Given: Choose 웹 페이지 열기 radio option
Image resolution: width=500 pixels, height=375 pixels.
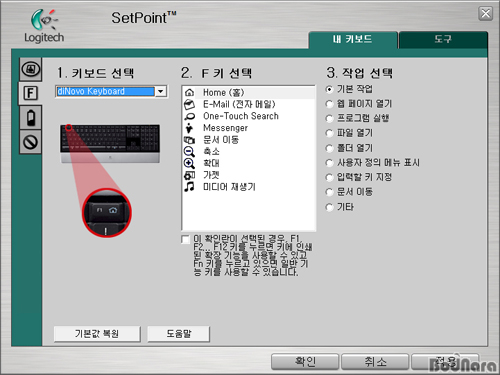Looking at the screenshot, I should pos(329,104).
